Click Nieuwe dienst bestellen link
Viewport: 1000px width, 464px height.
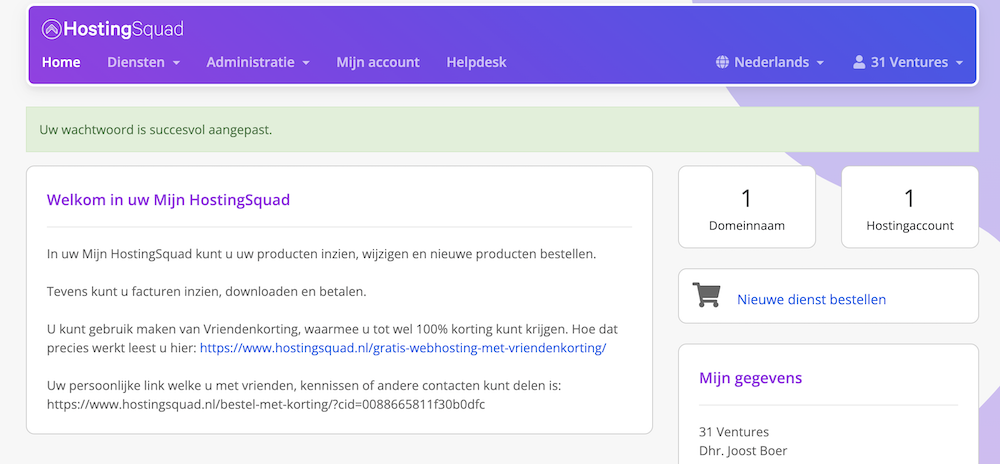point(811,300)
